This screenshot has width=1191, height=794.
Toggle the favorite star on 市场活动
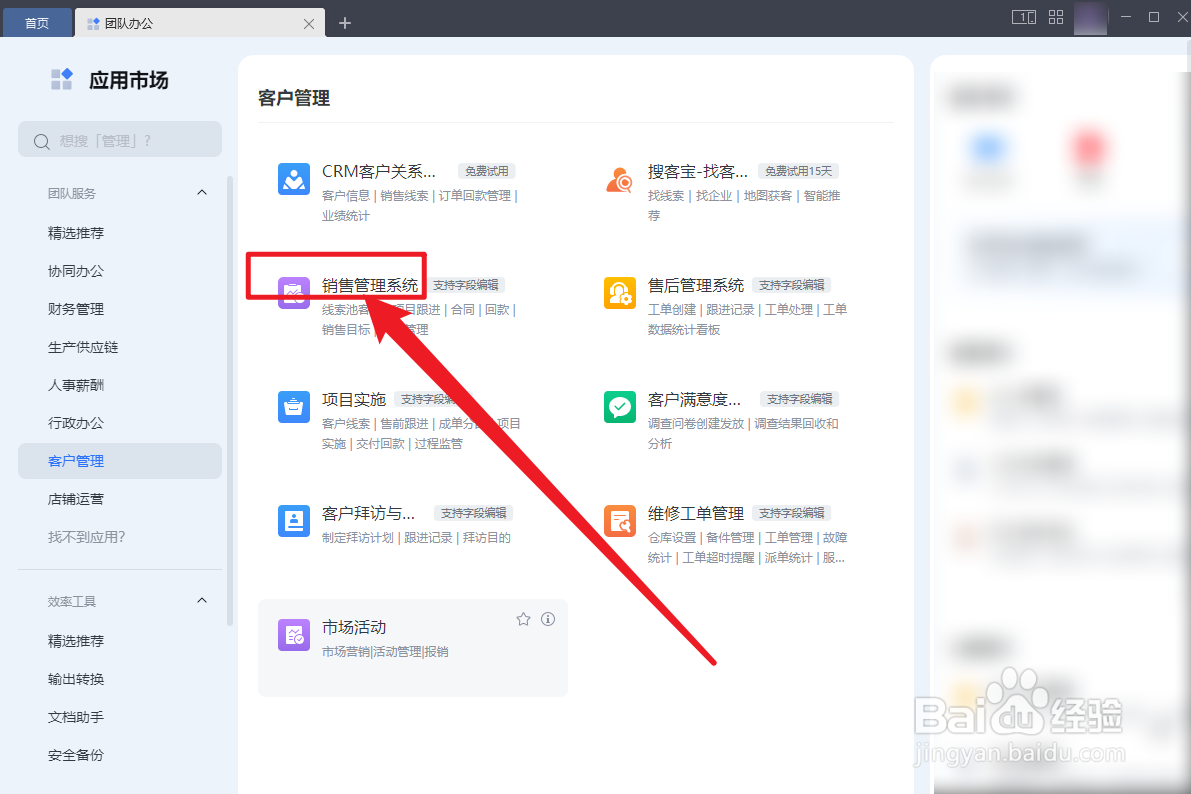click(x=523, y=619)
